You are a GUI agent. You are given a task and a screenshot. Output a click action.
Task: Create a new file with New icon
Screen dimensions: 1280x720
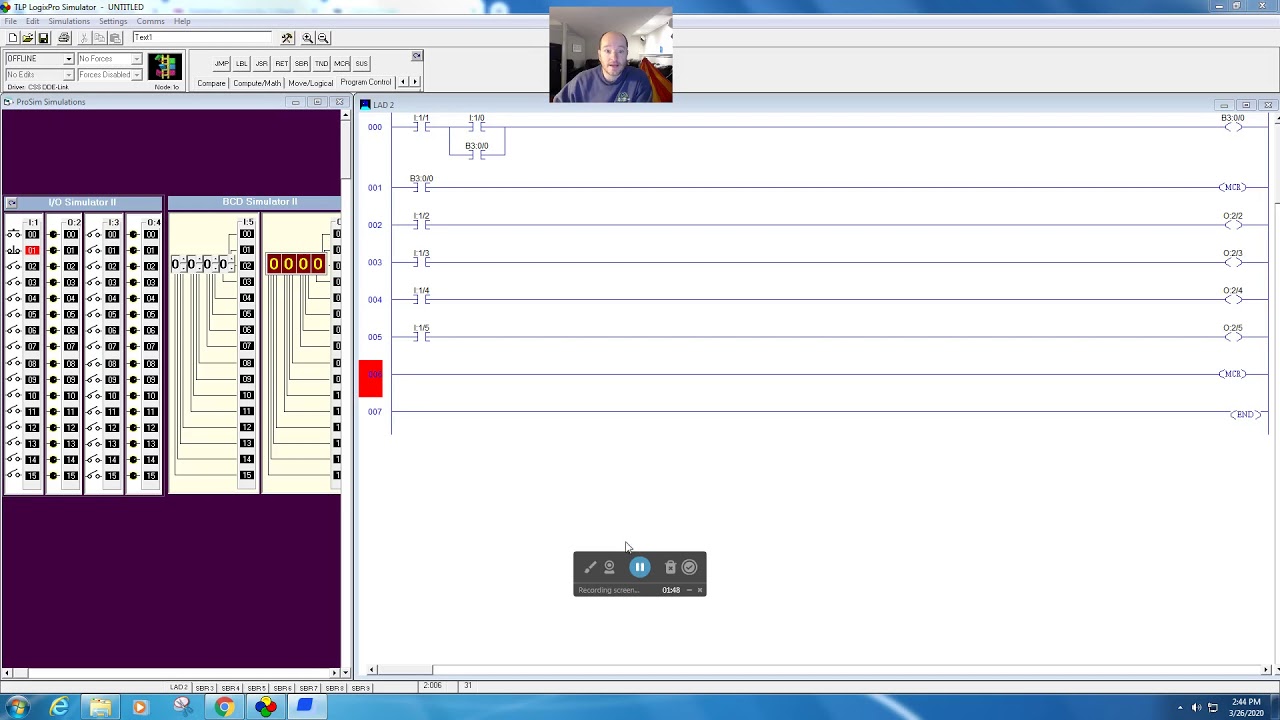[x=12, y=38]
